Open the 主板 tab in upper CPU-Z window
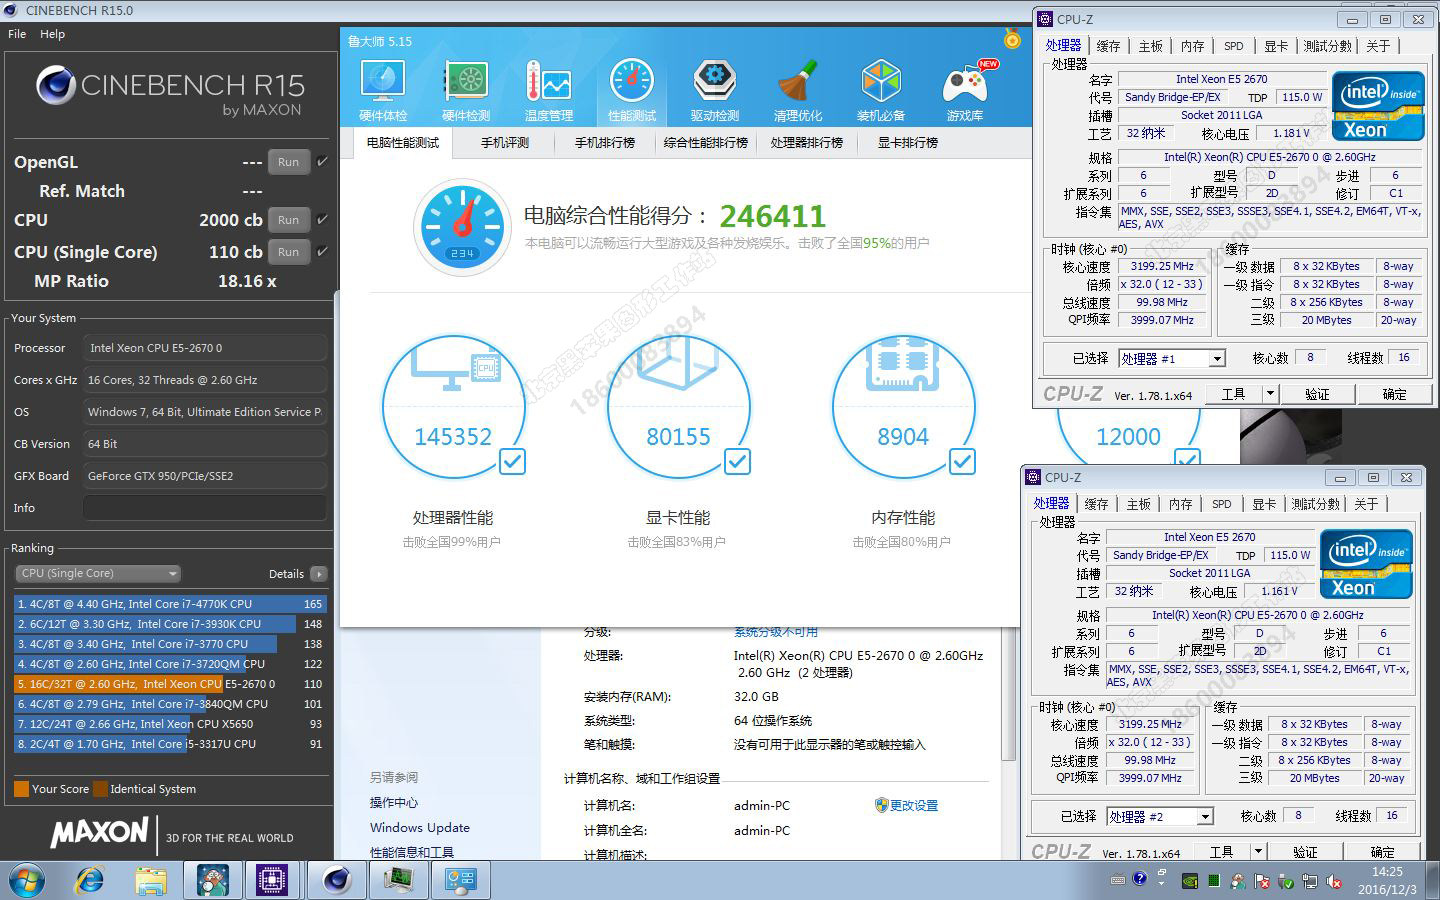Screen dimensions: 1440x900 pos(1150,46)
